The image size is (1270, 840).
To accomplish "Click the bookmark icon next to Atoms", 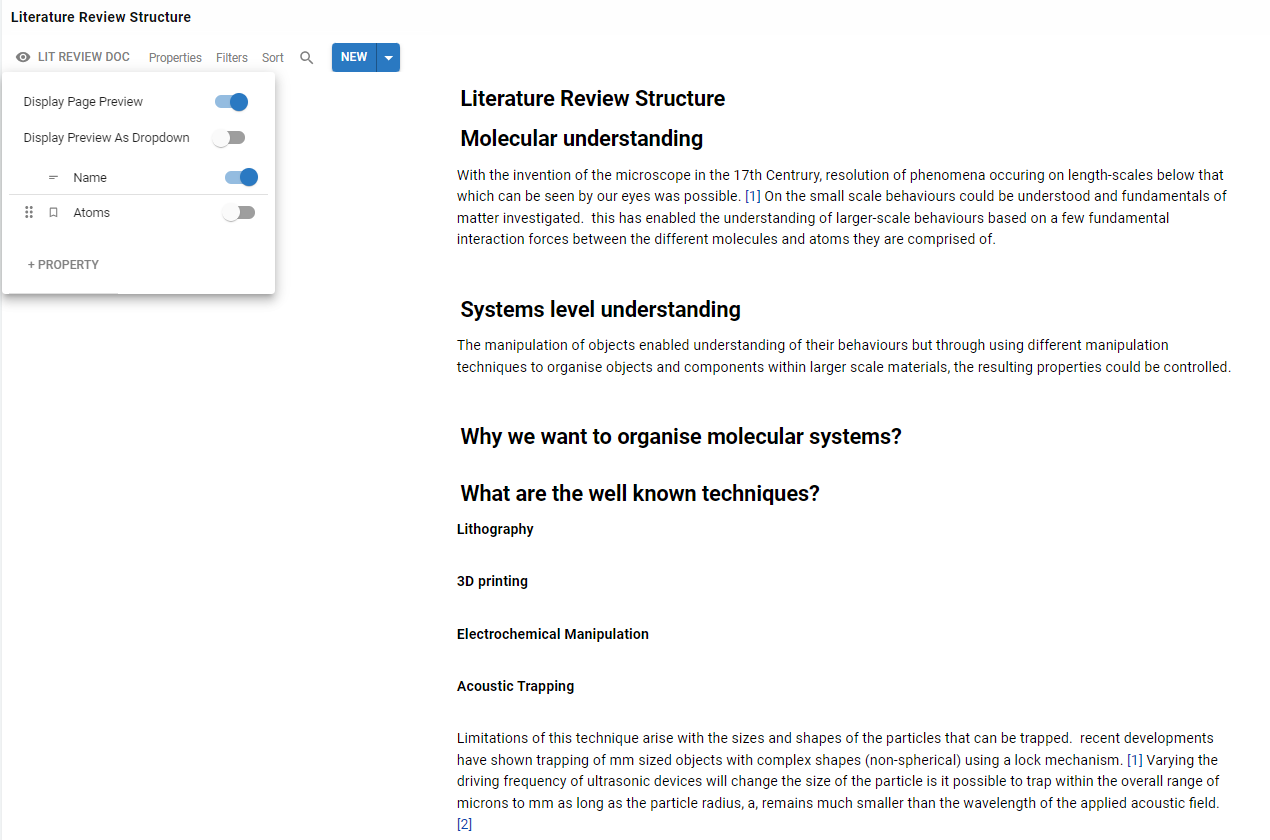I will (54, 213).
